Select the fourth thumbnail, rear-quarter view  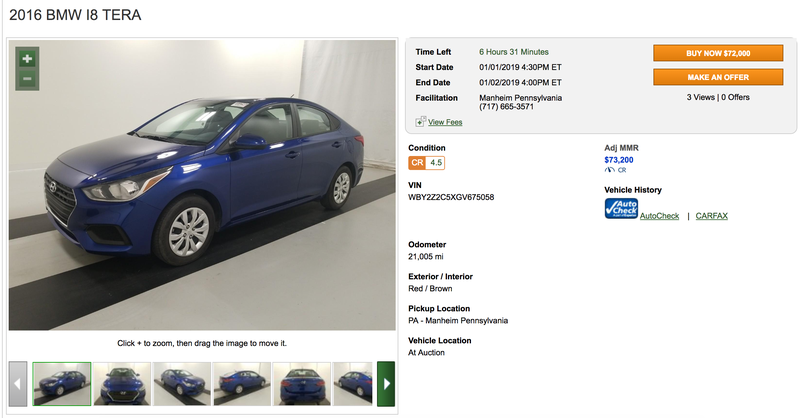pos(242,384)
